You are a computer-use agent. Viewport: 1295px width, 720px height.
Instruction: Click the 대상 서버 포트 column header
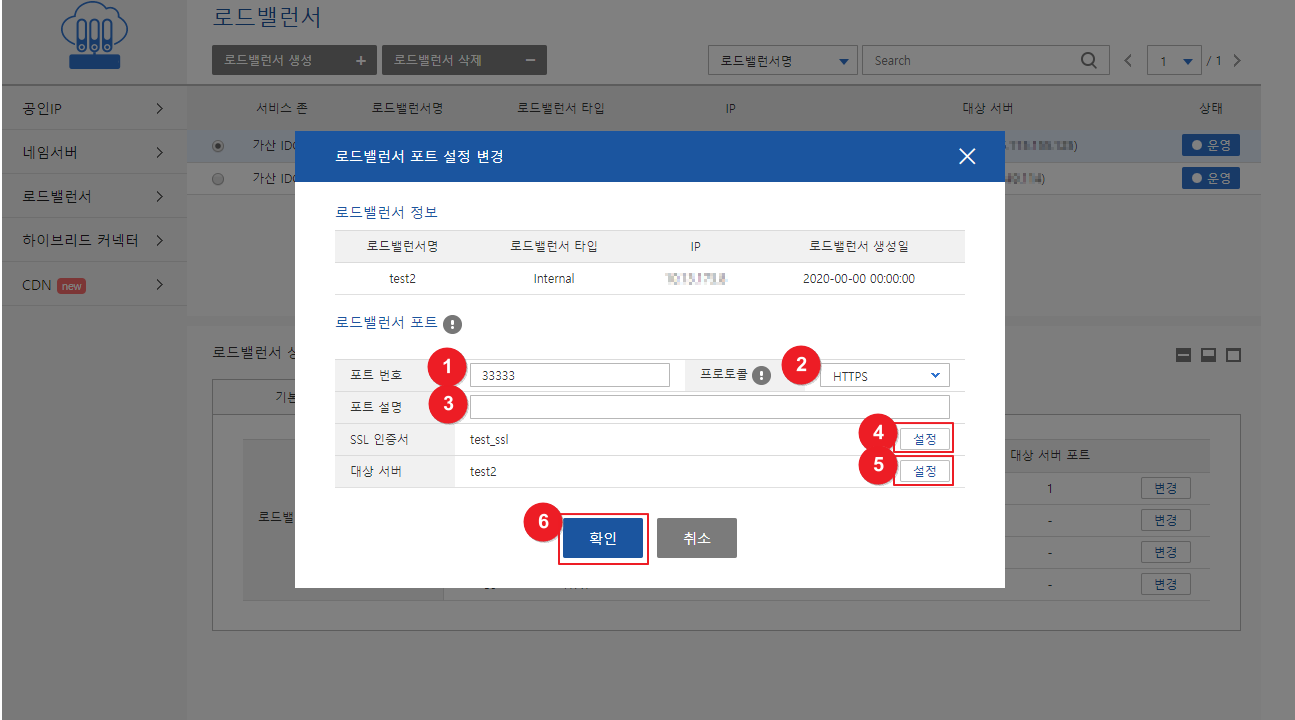click(x=1050, y=455)
